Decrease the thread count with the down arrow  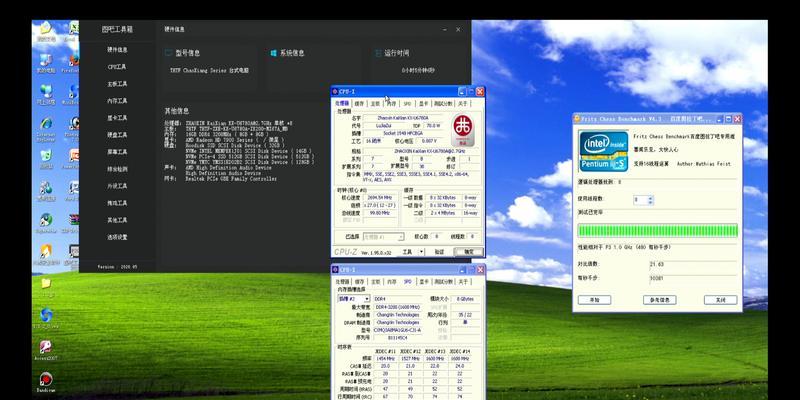650,202
